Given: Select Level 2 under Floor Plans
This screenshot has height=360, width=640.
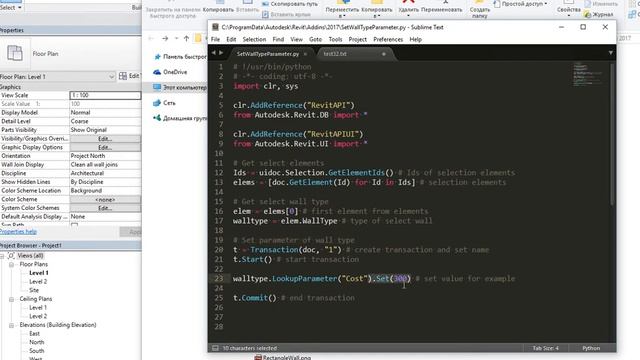Looking at the screenshot, I should [38, 282].
